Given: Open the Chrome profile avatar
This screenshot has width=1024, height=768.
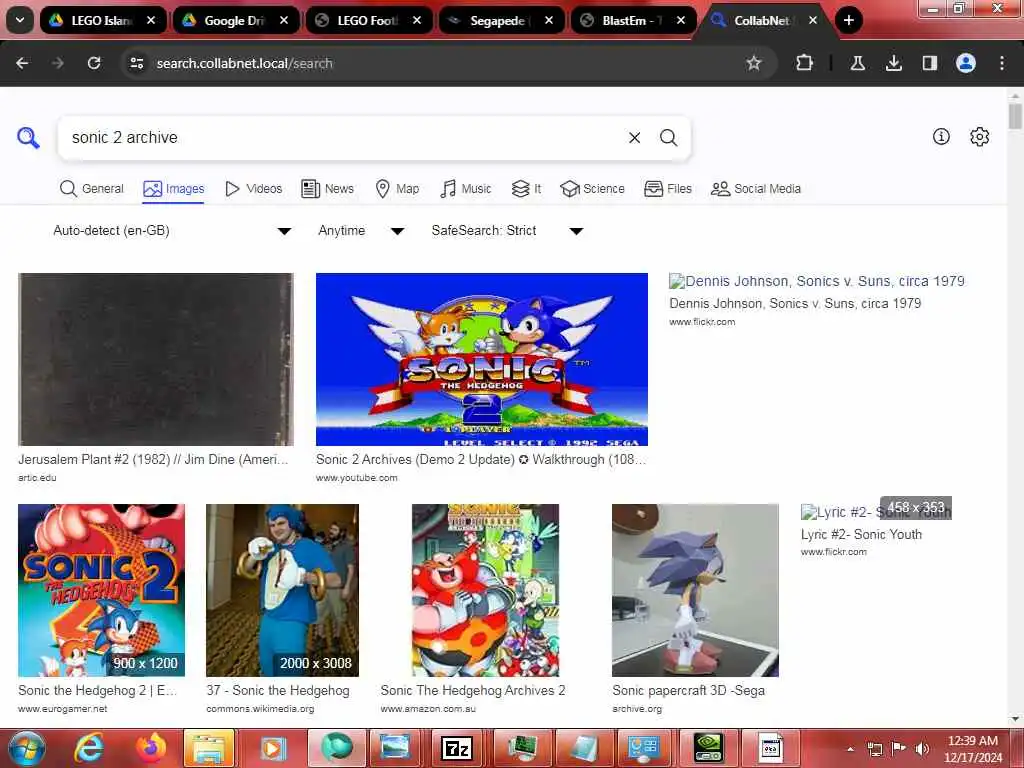Looking at the screenshot, I should click(966, 63).
